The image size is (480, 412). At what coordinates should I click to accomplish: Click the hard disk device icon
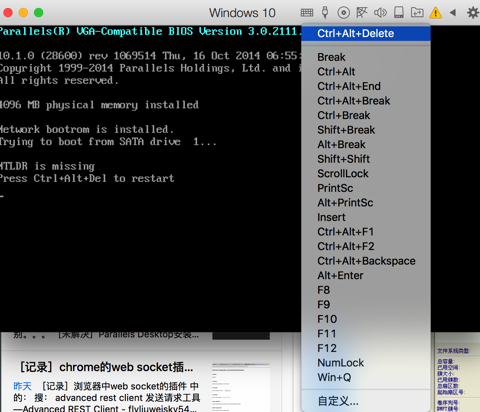tap(399, 13)
